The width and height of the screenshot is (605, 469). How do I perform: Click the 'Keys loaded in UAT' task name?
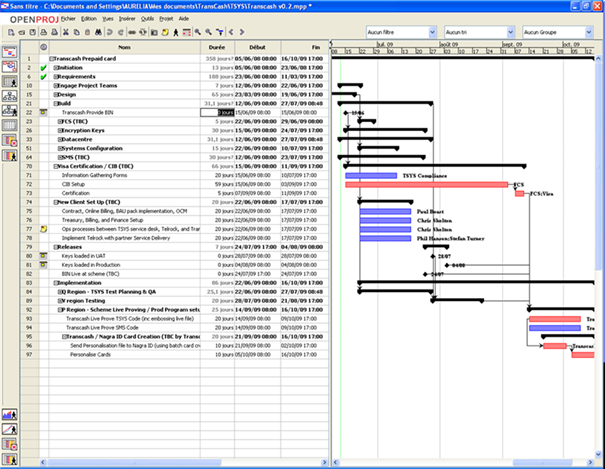[83, 256]
